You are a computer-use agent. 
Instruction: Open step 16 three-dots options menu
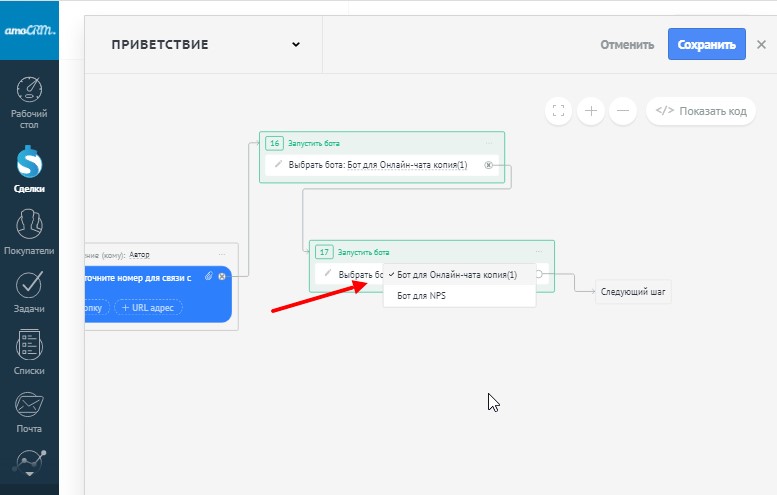[490, 143]
